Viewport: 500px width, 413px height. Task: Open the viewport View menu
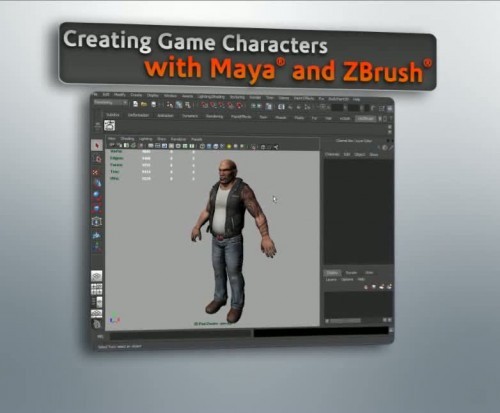click(112, 138)
